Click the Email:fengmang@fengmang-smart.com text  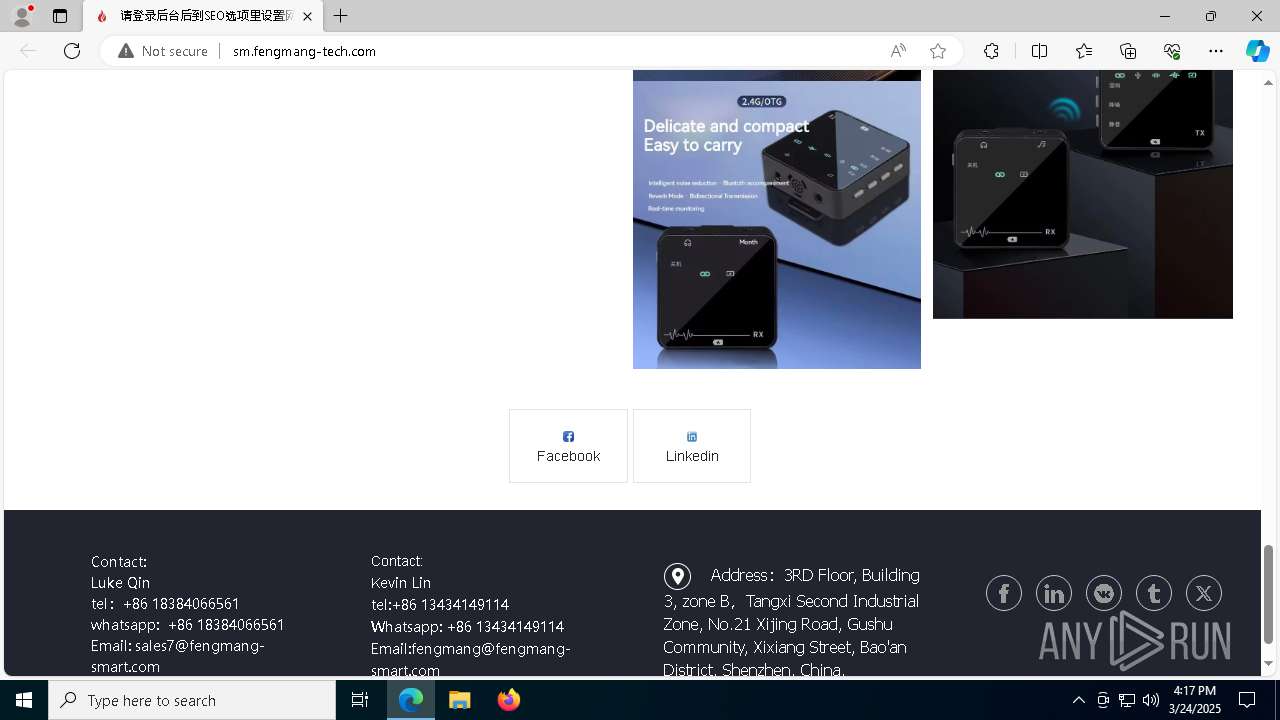(x=471, y=659)
